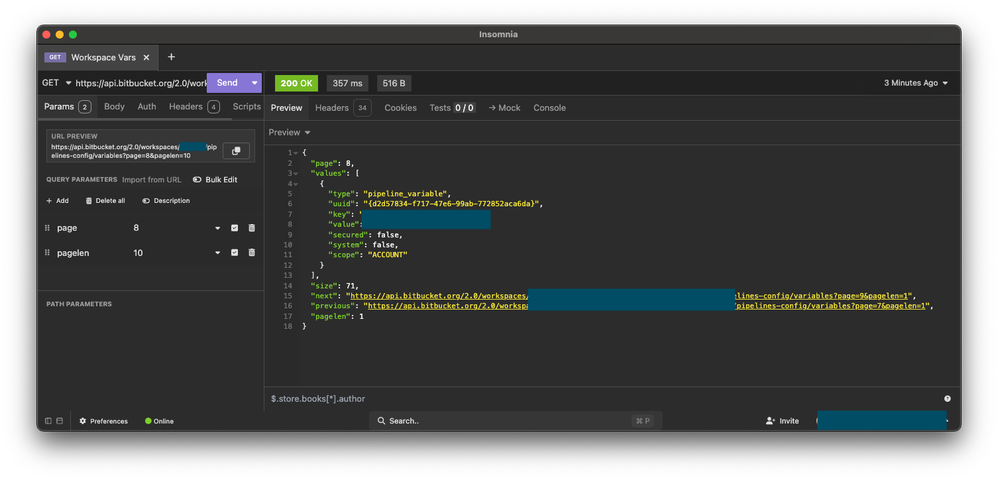Image resolution: width=998 pixels, height=480 pixels.
Task: Collapse the object at line 4
Action: point(296,183)
